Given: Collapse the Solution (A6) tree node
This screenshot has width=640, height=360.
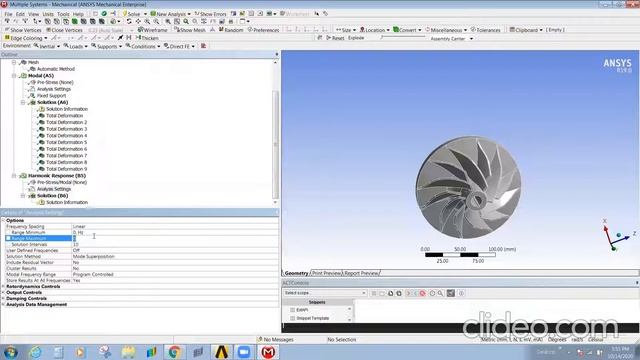Looking at the screenshot, I should 23,102.
